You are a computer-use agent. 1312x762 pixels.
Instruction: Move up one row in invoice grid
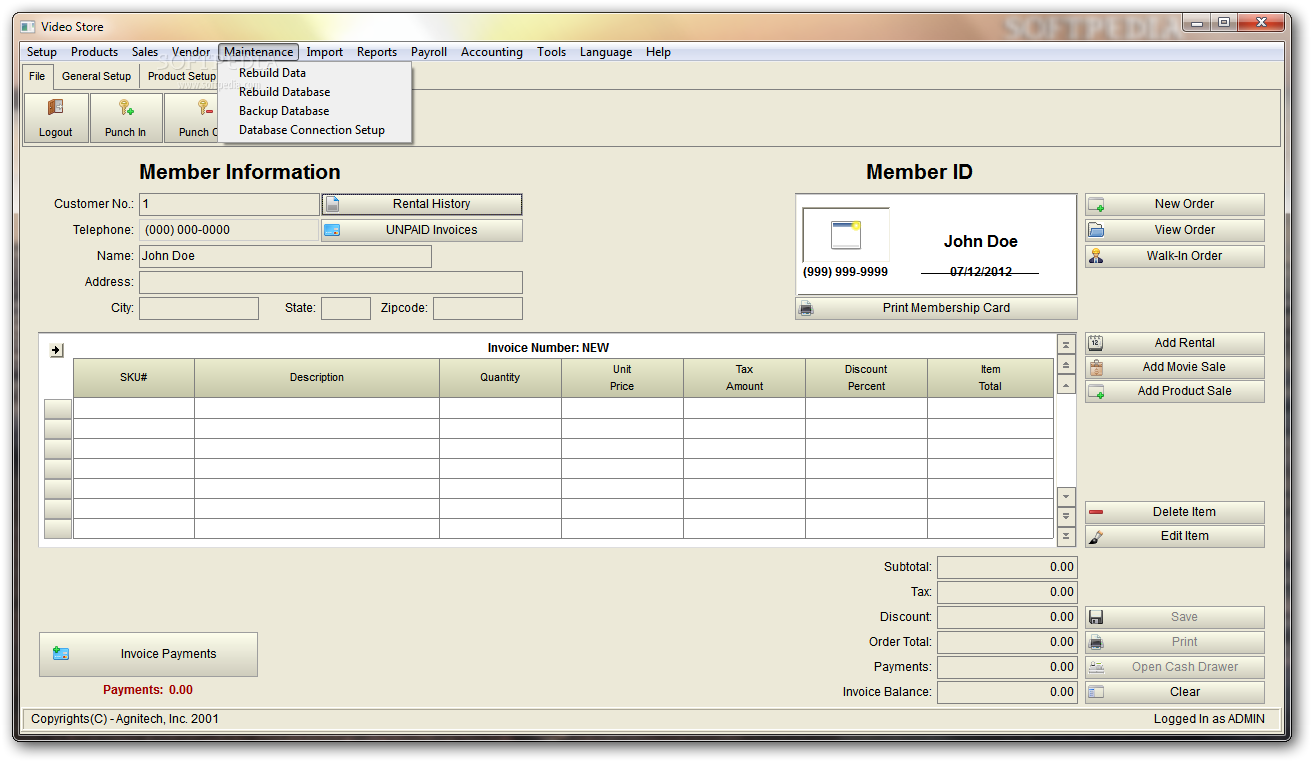[1067, 385]
